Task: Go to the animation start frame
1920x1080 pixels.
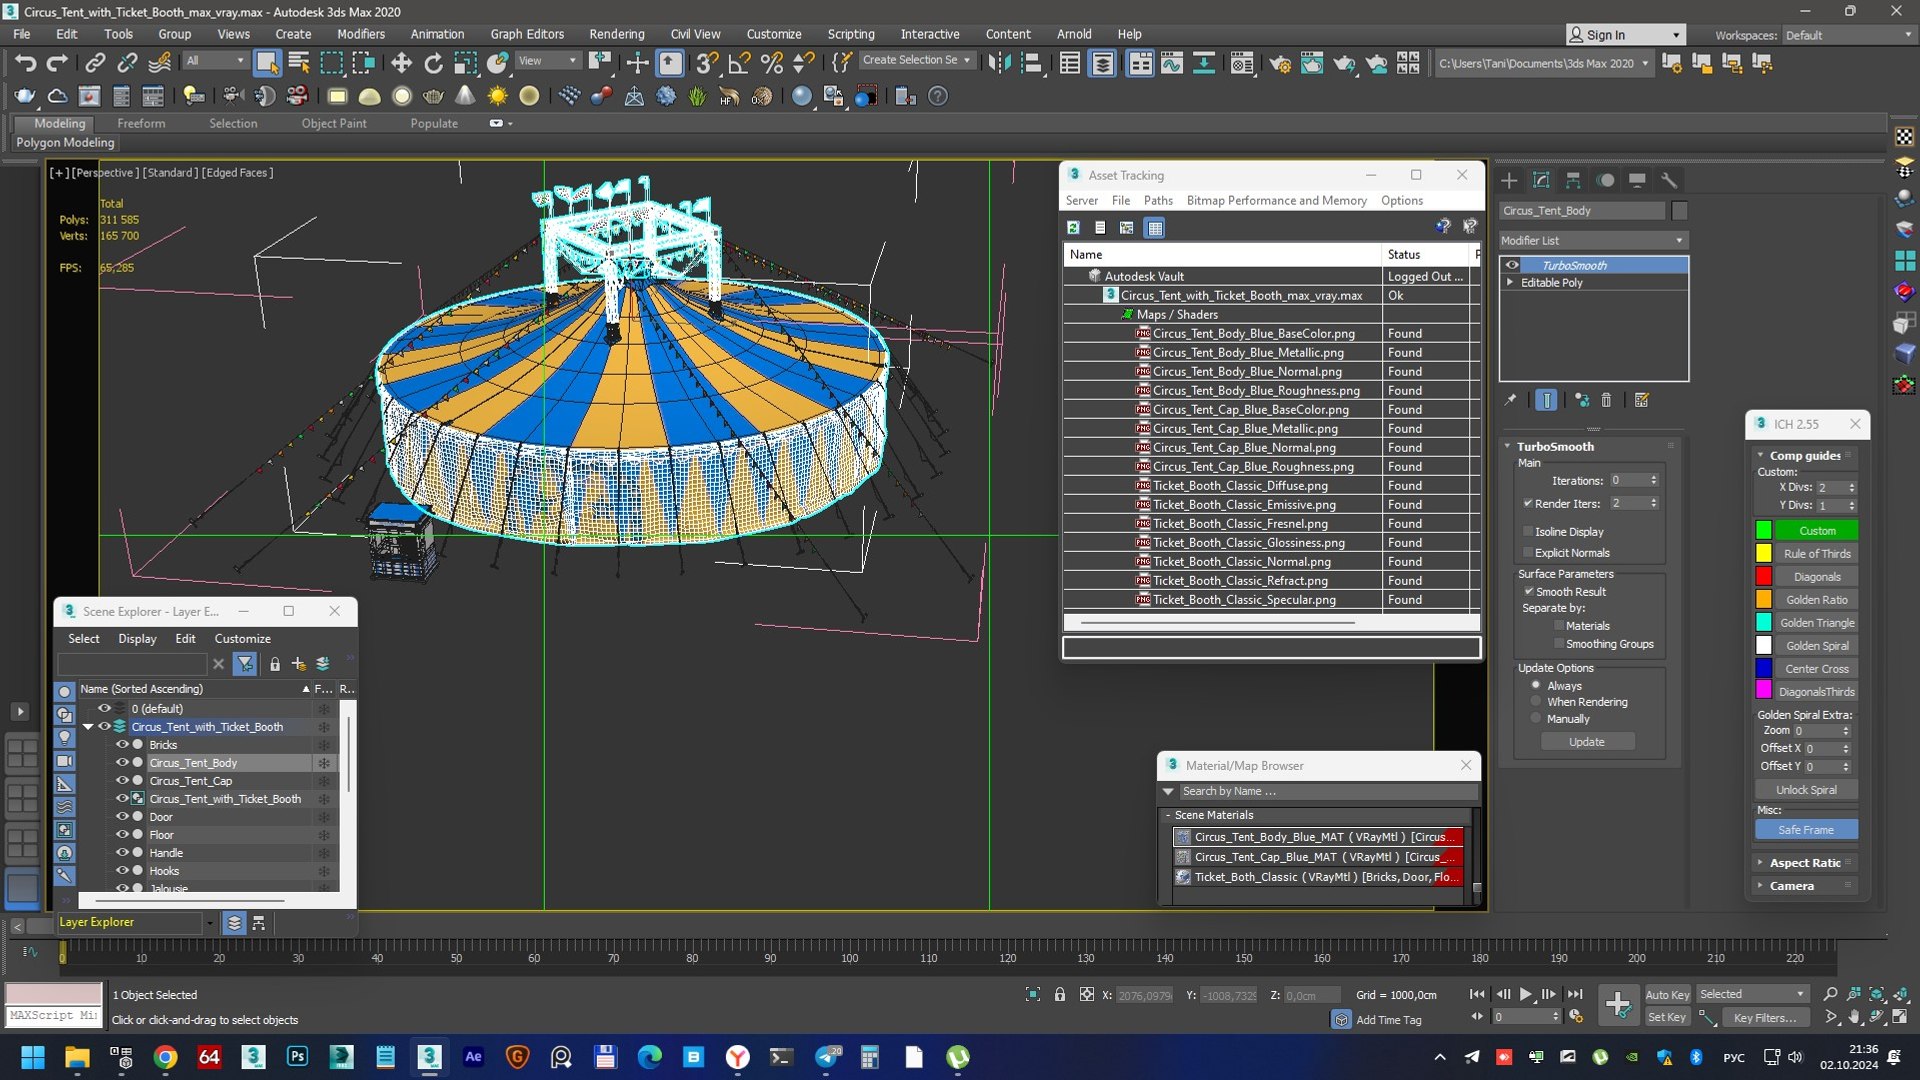Action: (x=1477, y=994)
